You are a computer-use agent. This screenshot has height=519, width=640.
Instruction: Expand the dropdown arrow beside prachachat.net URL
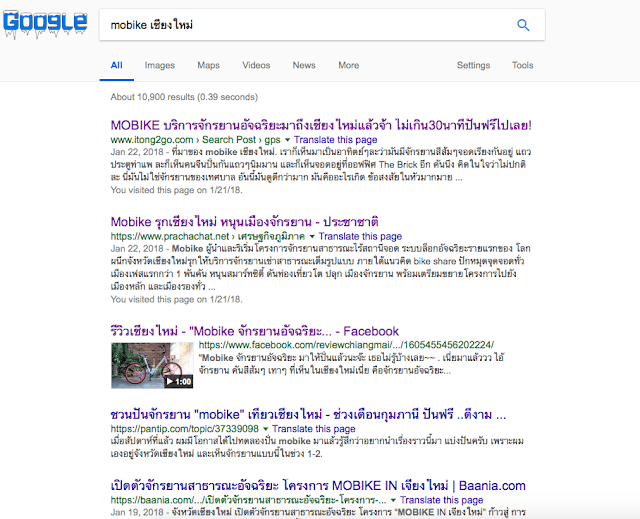tap(312, 237)
